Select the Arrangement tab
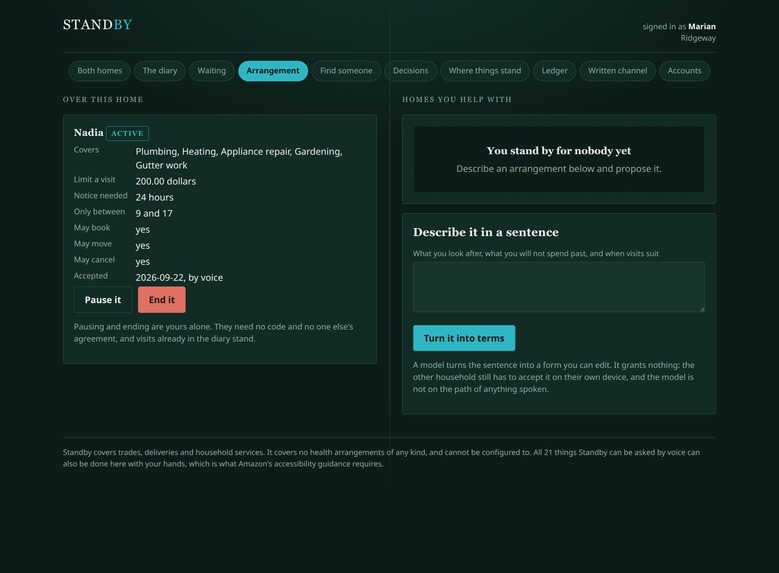 point(273,71)
